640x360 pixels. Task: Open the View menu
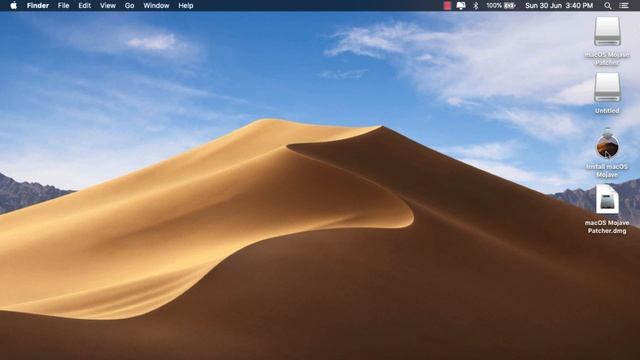pyautogui.click(x=108, y=6)
